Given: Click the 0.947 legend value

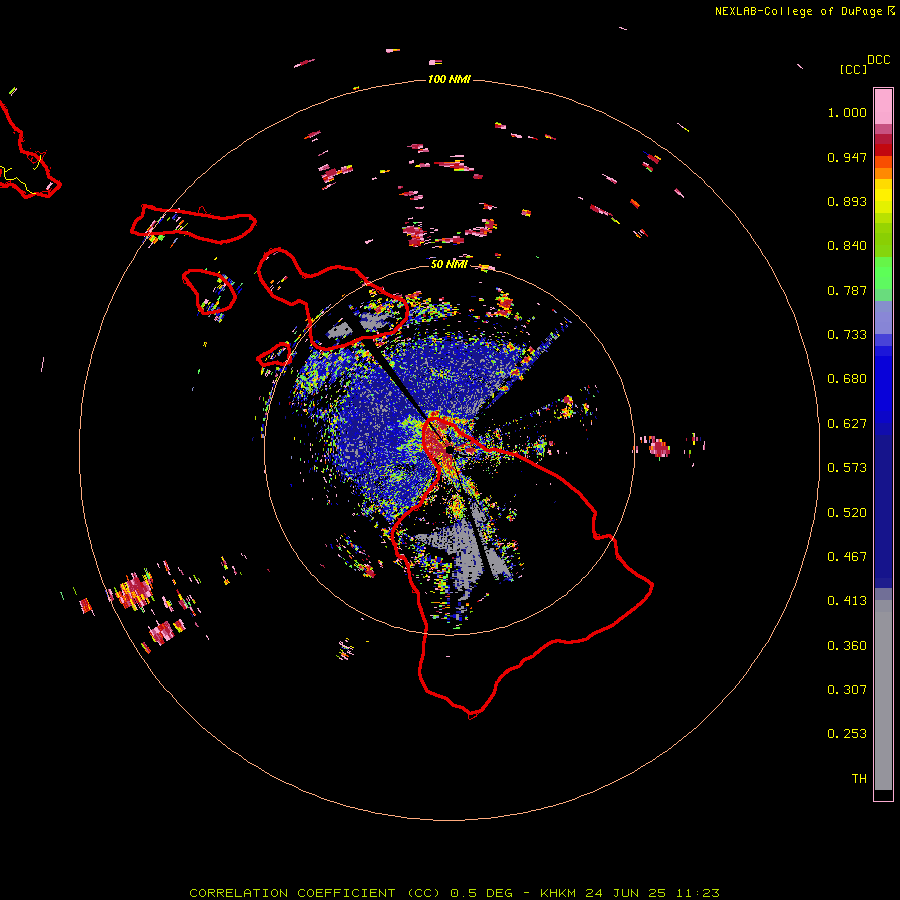Looking at the screenshot, I should coord(847,157).
